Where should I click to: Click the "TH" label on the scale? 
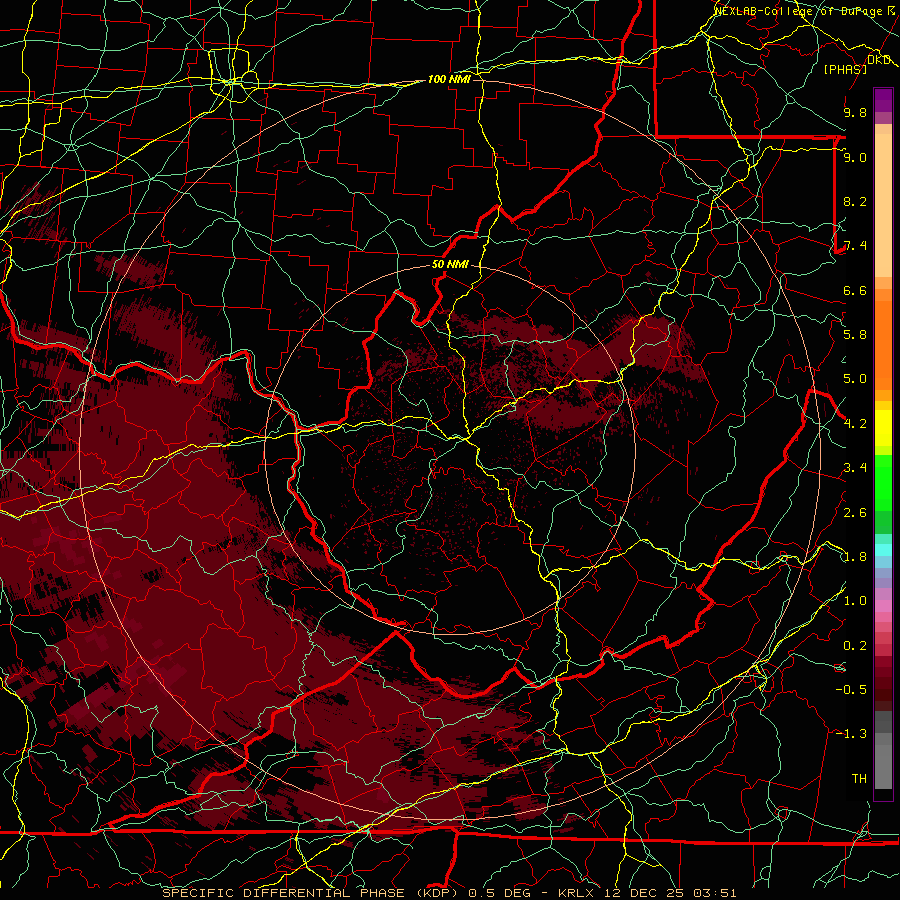coord(859,779)
